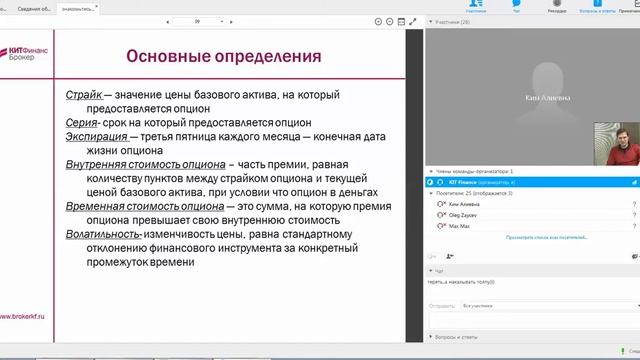This screenshot has width=640, height=360.
Task: Click question mark status for Oleg Zaycev
Action: [x=634, y=215]
